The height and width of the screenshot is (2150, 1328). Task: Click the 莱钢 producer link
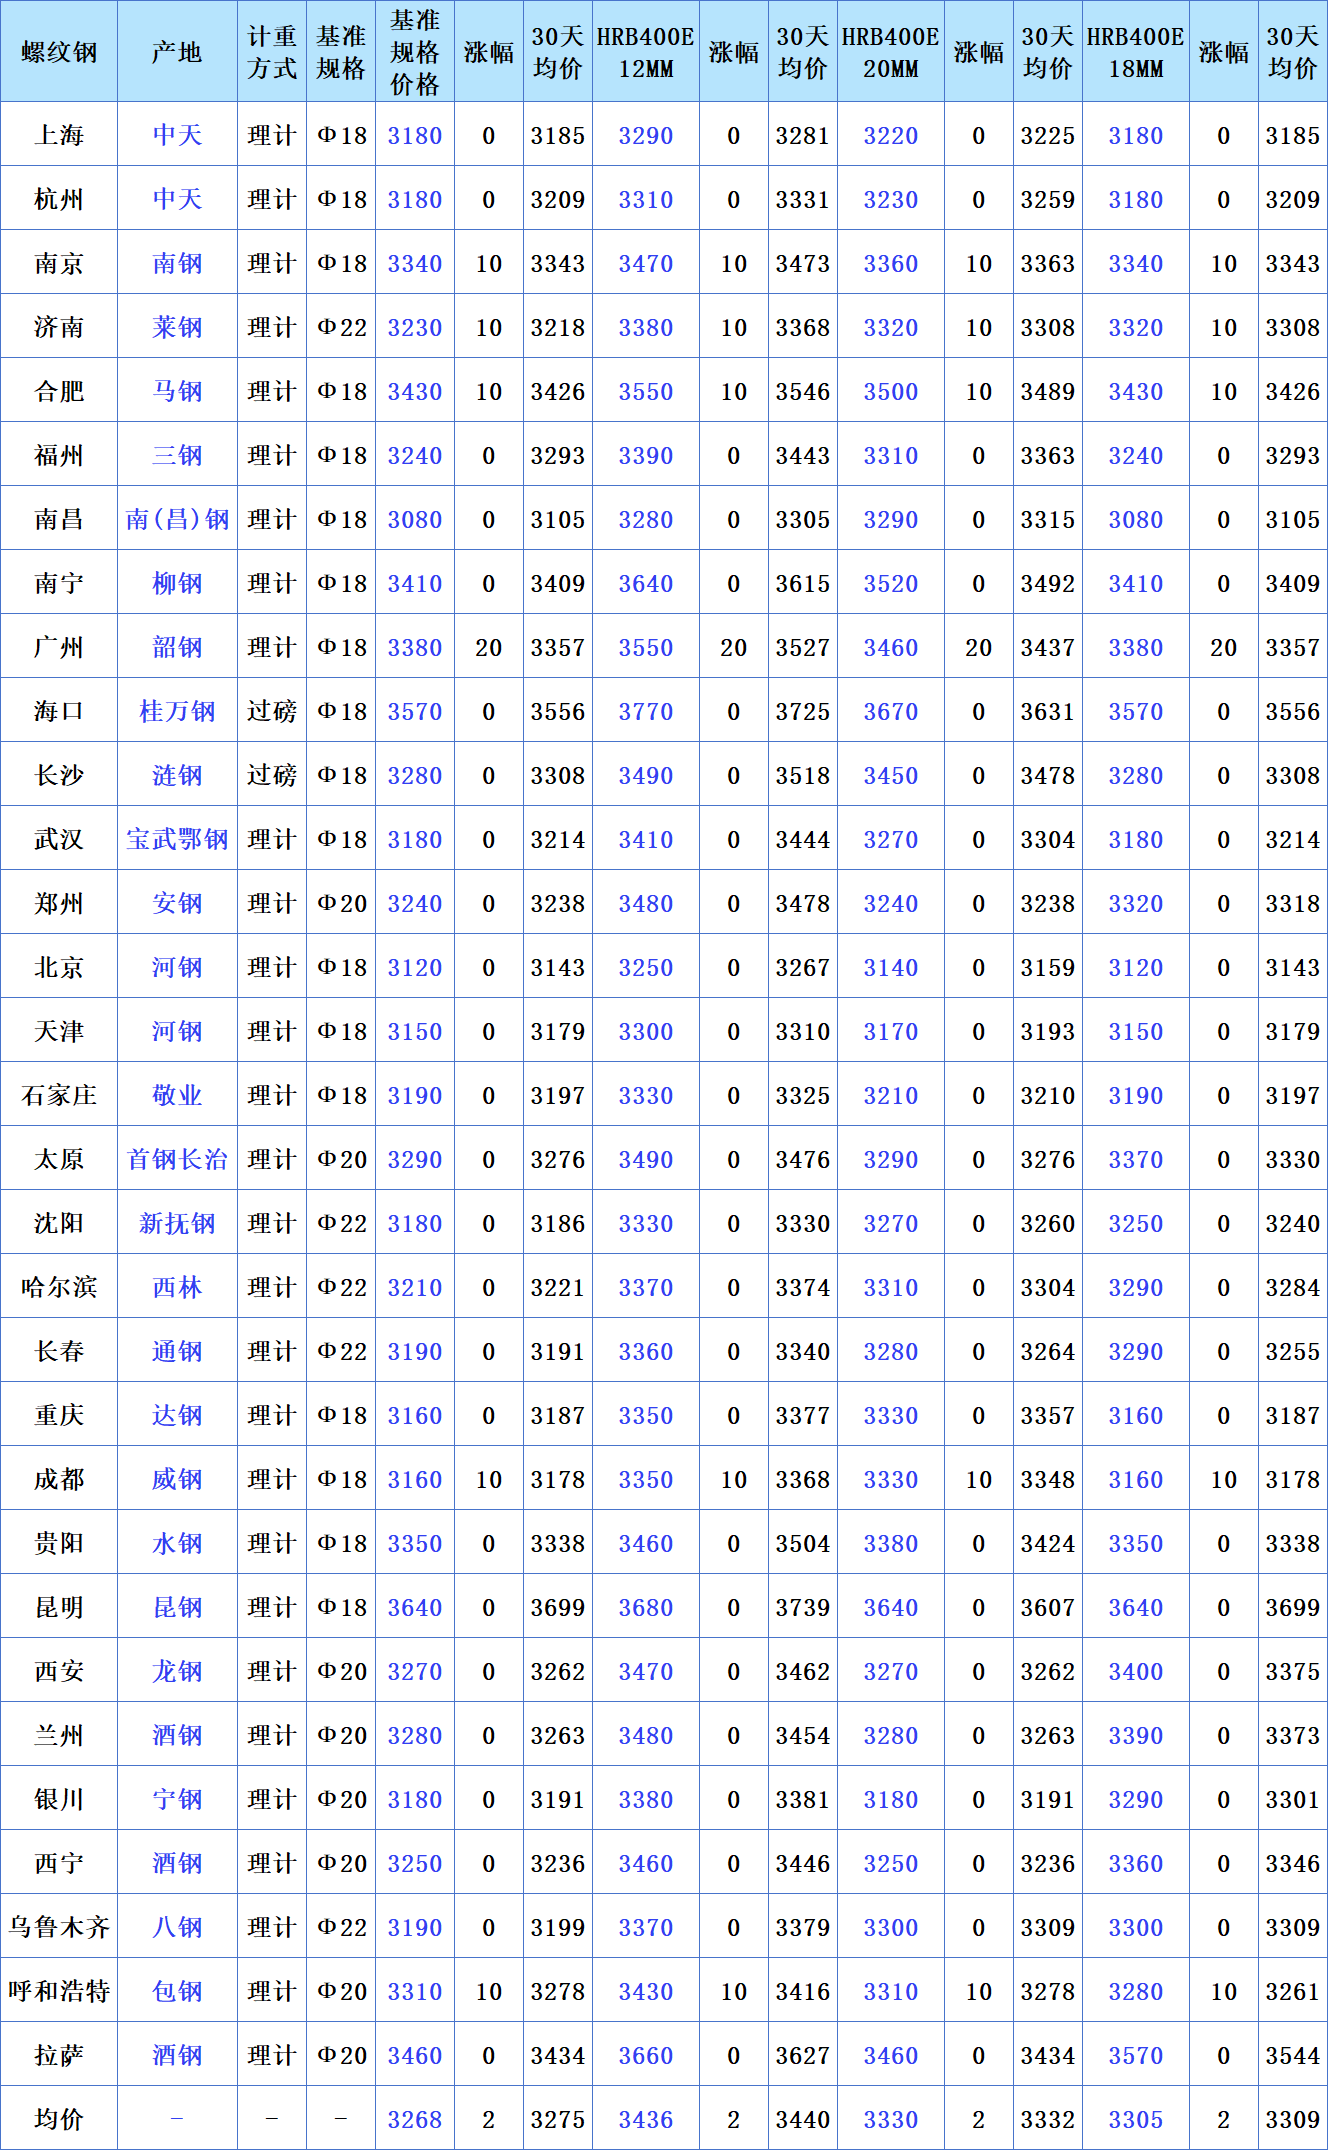point(177,327)
